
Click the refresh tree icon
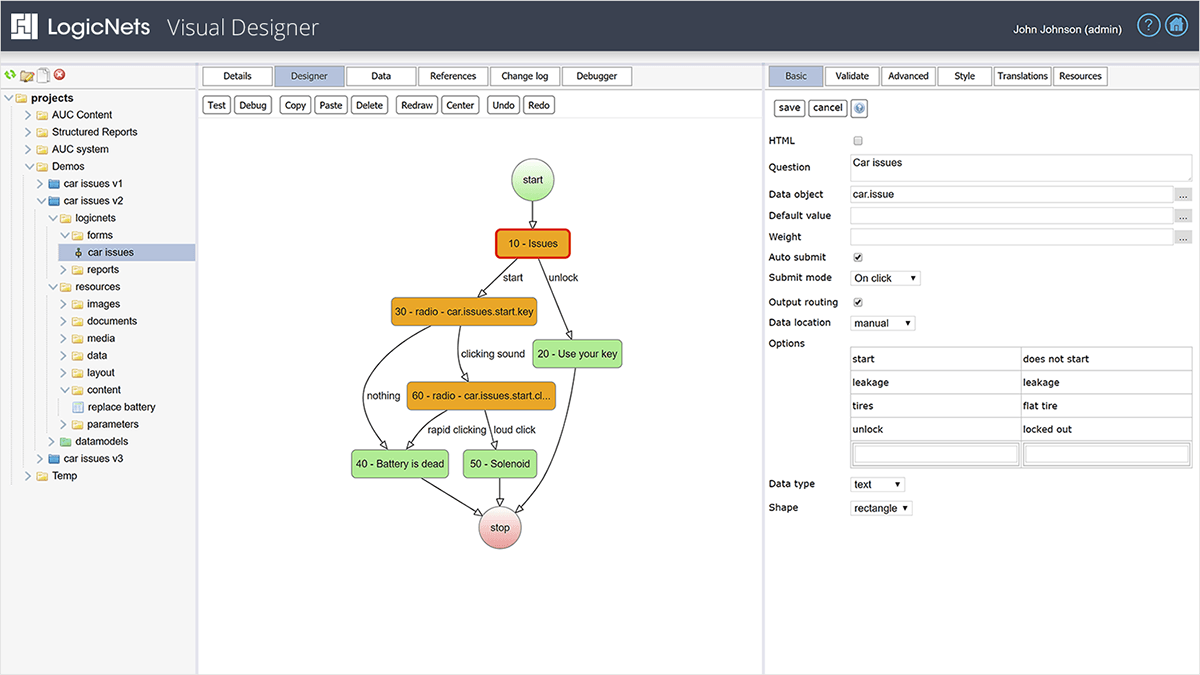[x=10, y=75]
